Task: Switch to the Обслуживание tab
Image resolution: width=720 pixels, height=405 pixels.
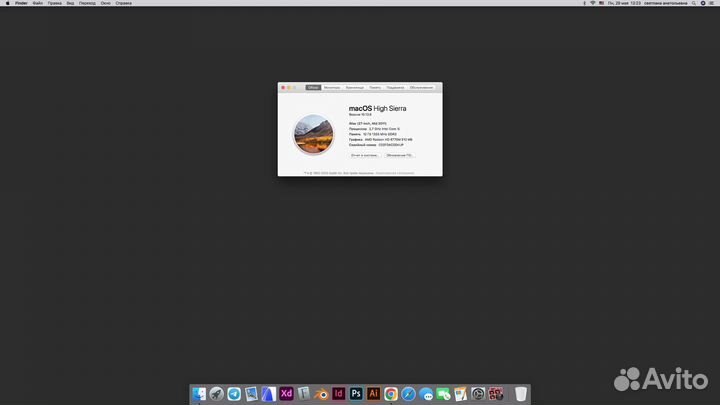Action: coord(421,87)
